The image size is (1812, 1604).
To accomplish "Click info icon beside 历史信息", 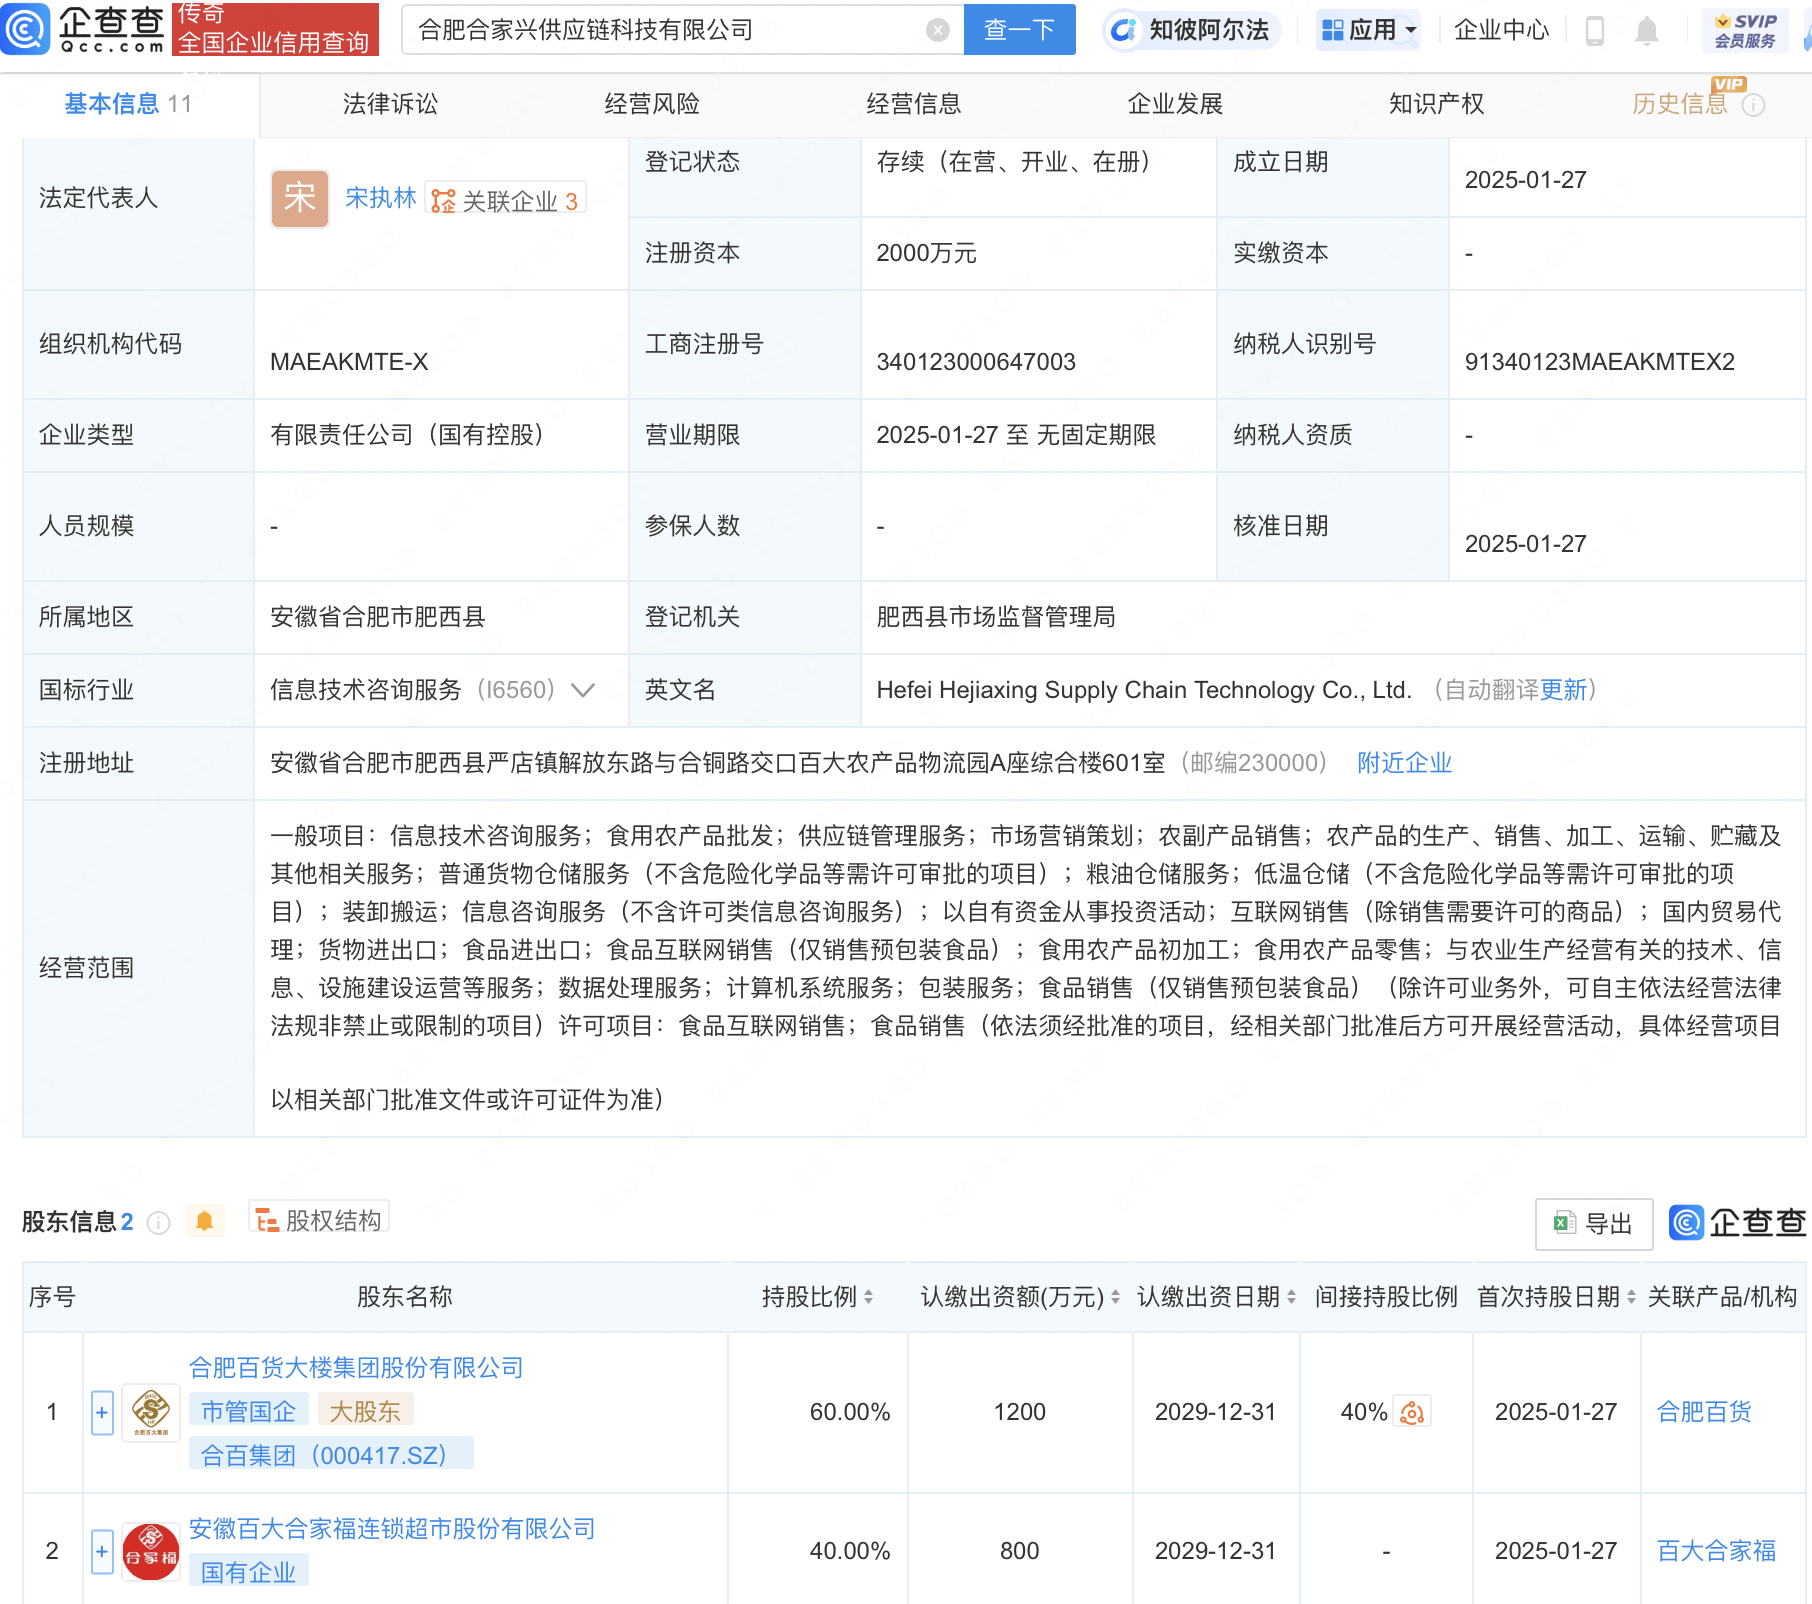I will (x=1754, y=105).
